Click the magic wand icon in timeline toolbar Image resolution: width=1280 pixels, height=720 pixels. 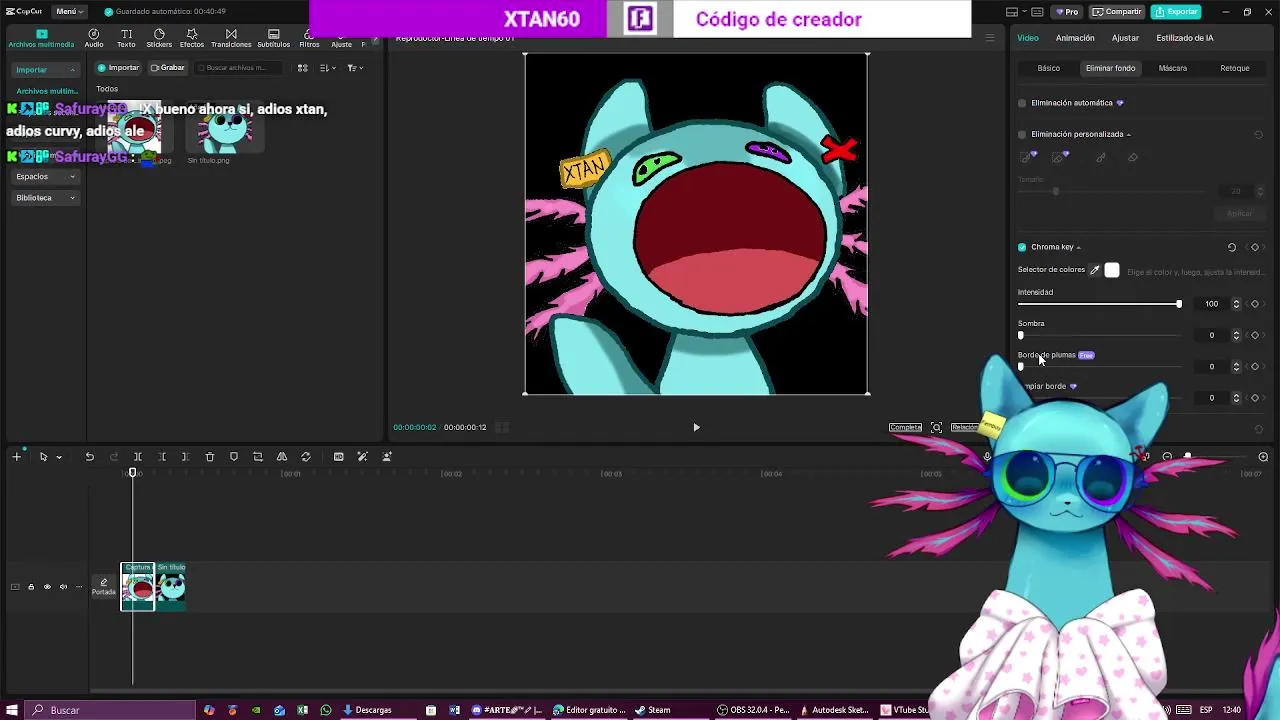pos(363,457)
